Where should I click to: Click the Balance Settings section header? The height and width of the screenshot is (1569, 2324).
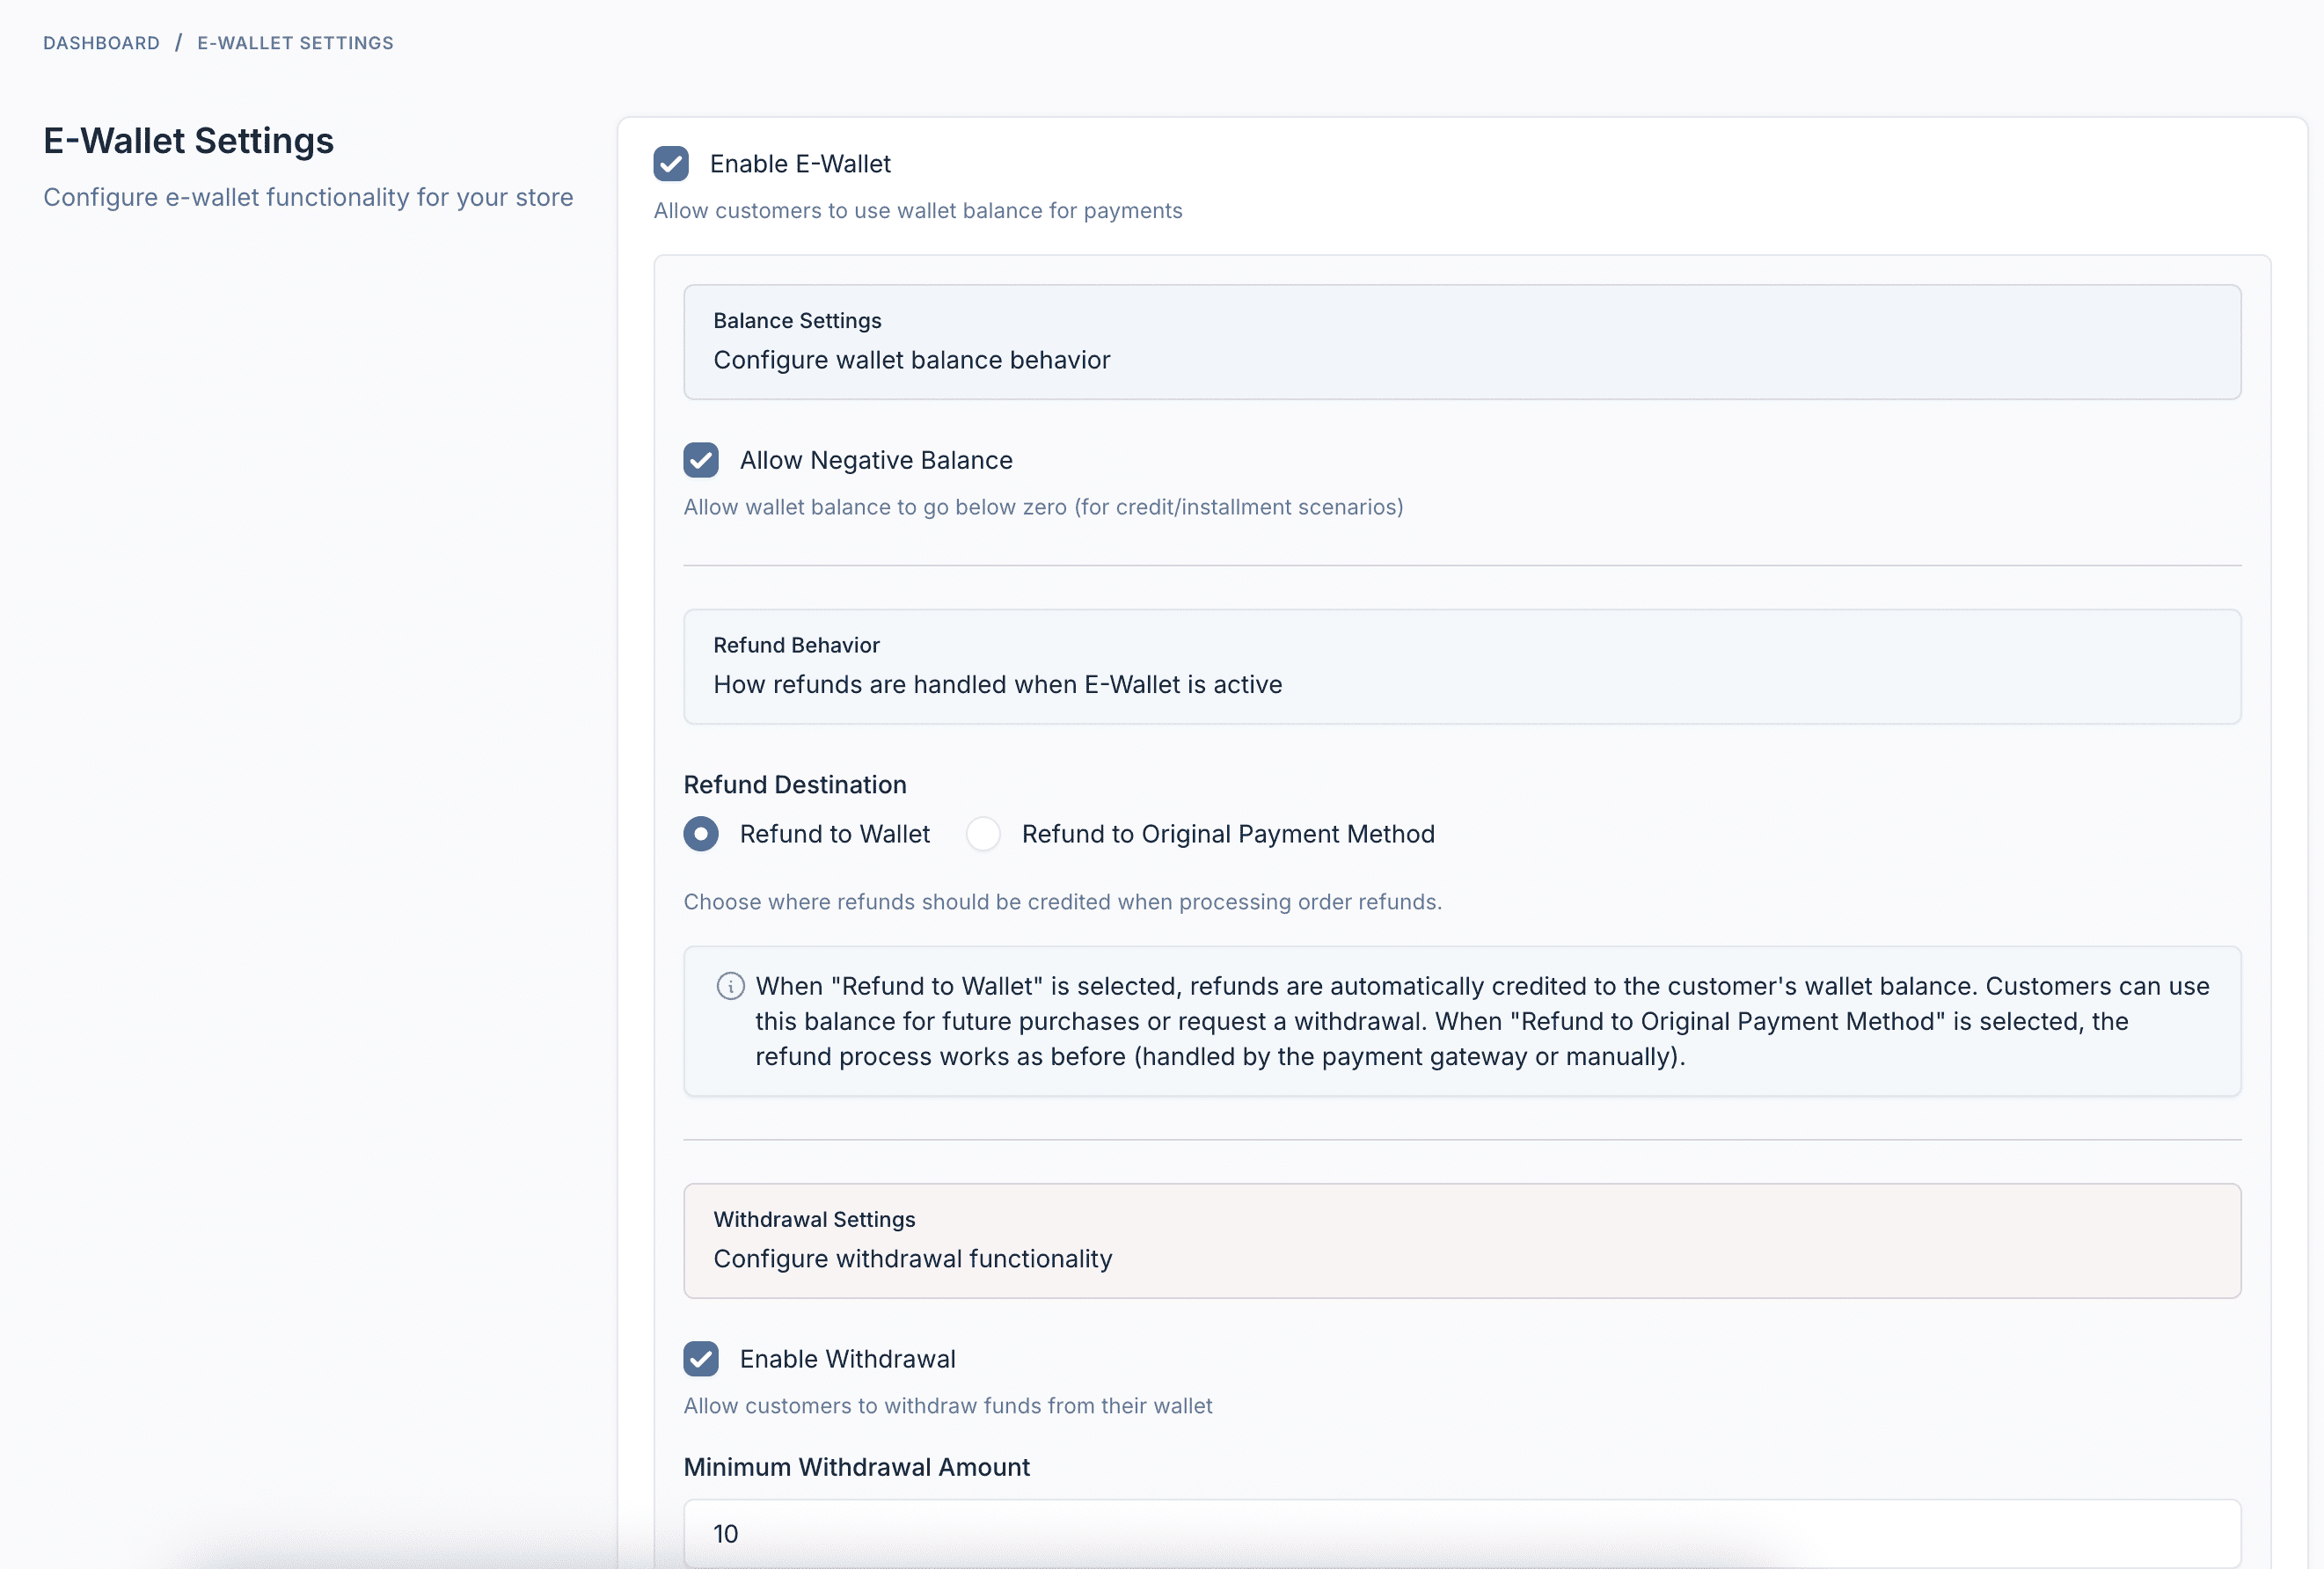[x=797, y=321]
